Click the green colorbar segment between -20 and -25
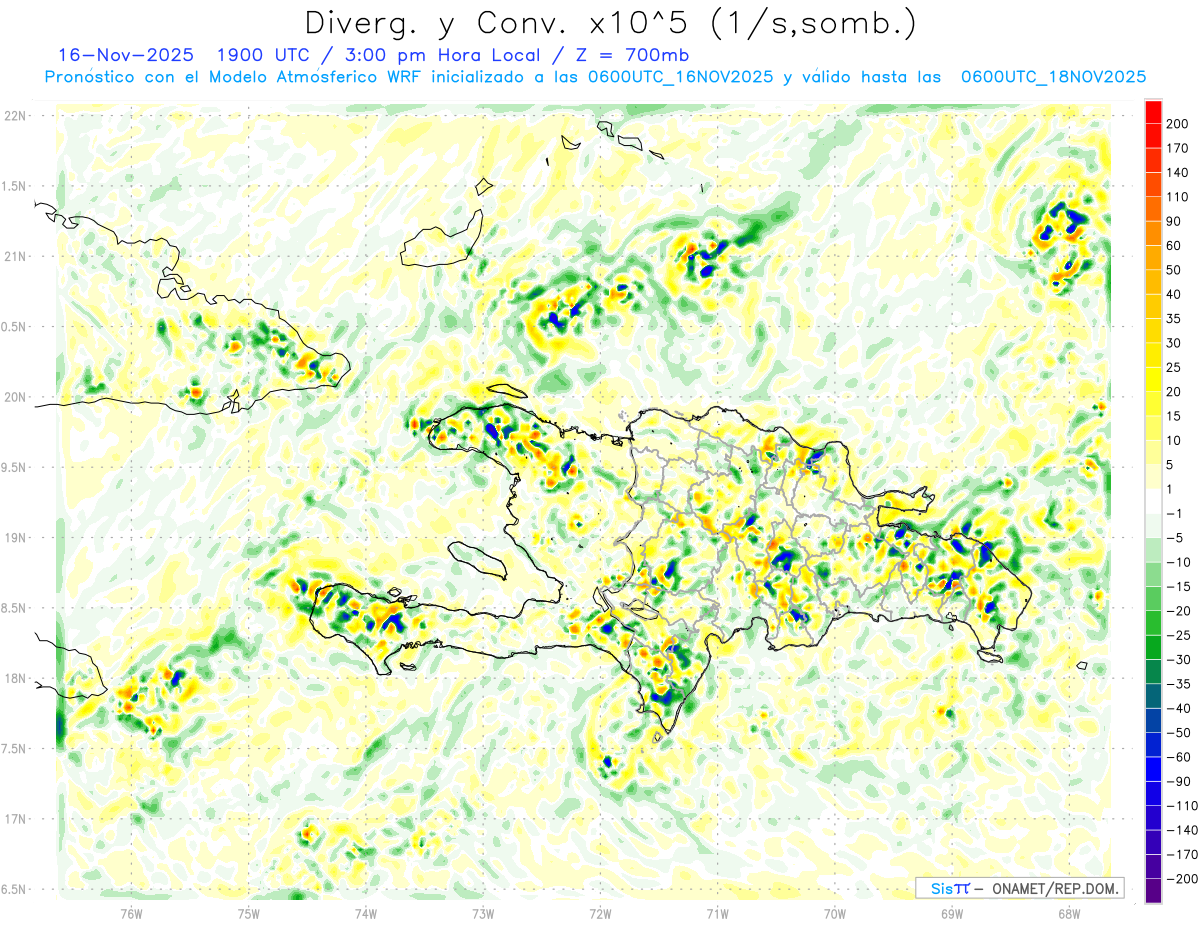This screenshot has height=927, width=1200. coord(1154,622)
